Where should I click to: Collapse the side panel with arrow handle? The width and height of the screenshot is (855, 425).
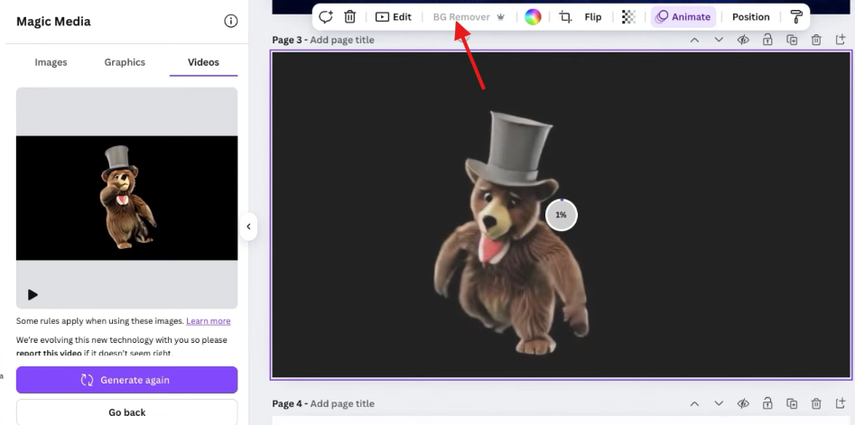pos(249,226)
